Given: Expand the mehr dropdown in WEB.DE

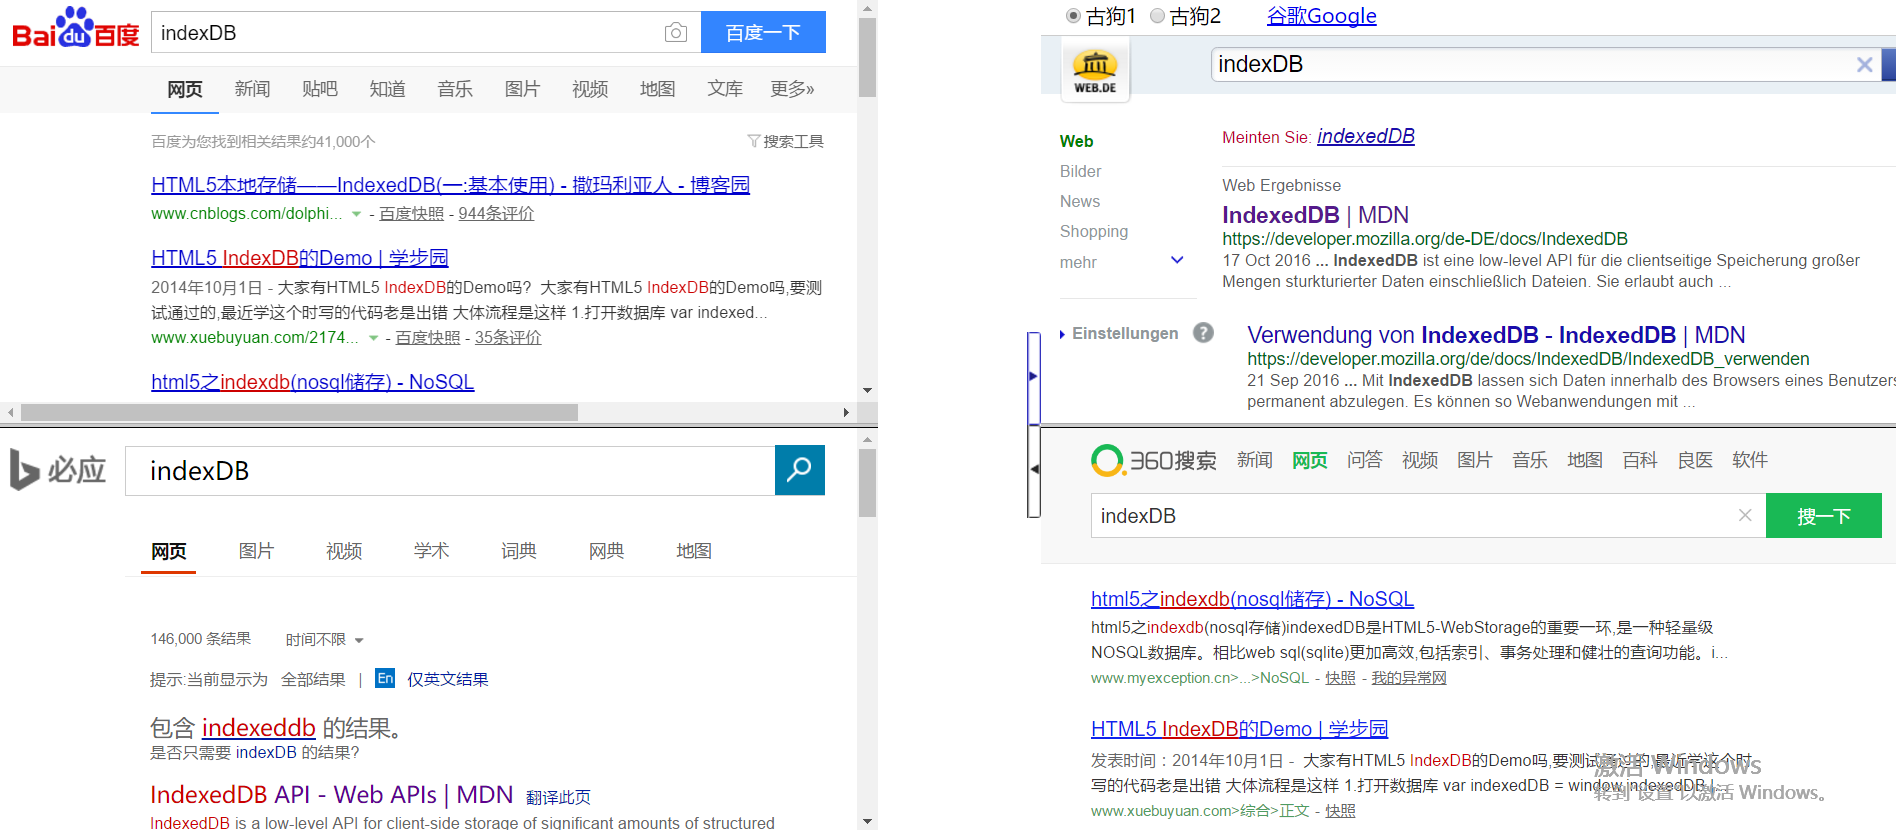Looking at the screenshot, I should pos(1177,261).
